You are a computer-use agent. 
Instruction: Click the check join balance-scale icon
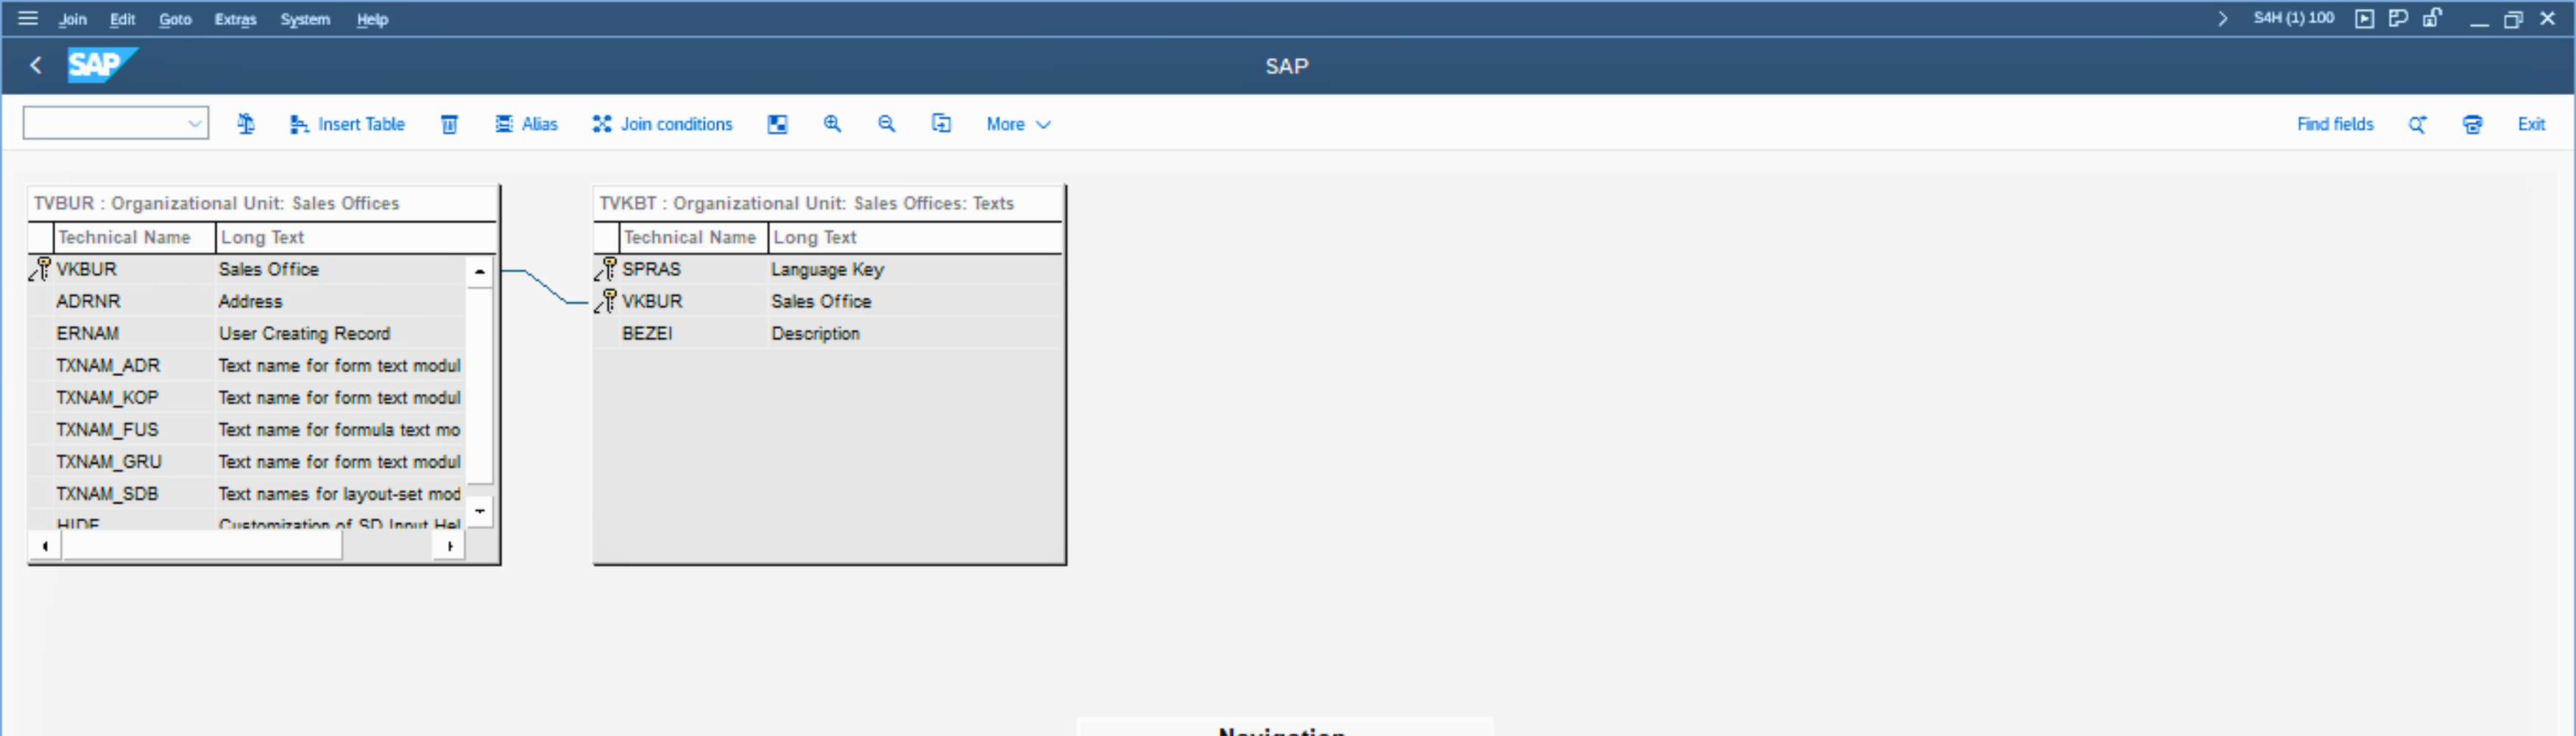(x=246, y=124)
